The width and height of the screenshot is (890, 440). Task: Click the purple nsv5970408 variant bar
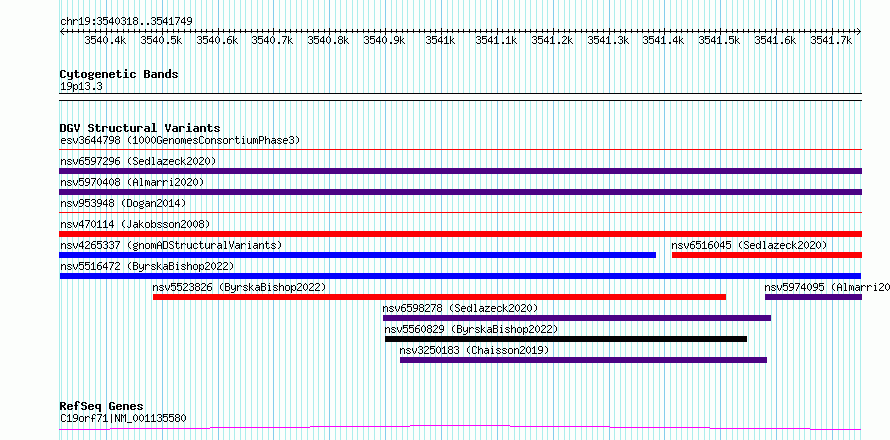tap(461, 192)
